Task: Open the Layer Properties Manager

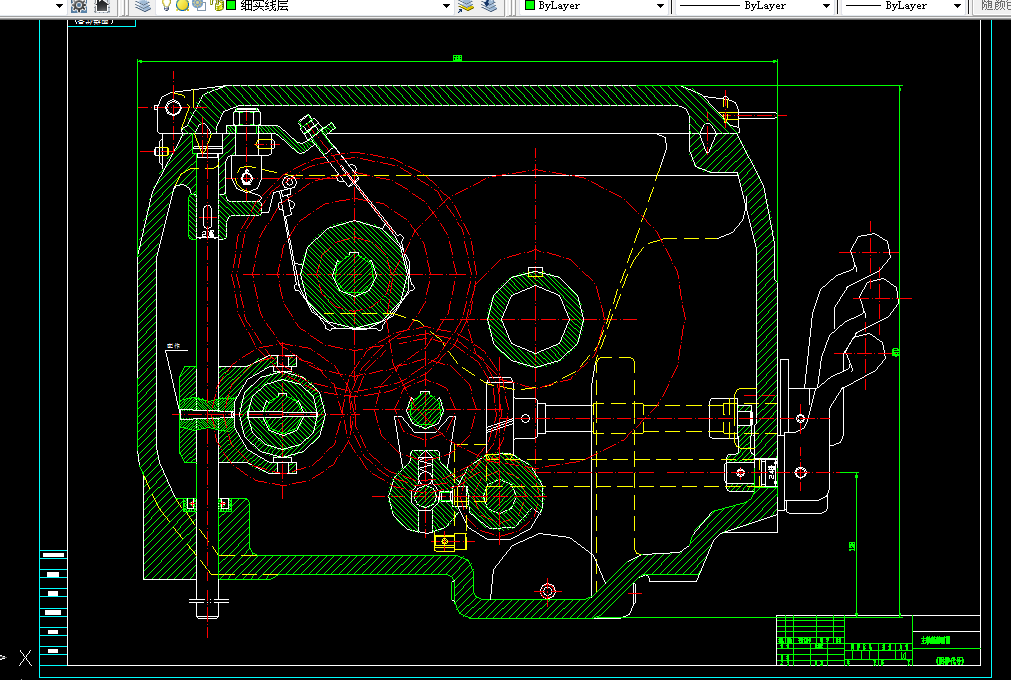Action: [143, 6]
